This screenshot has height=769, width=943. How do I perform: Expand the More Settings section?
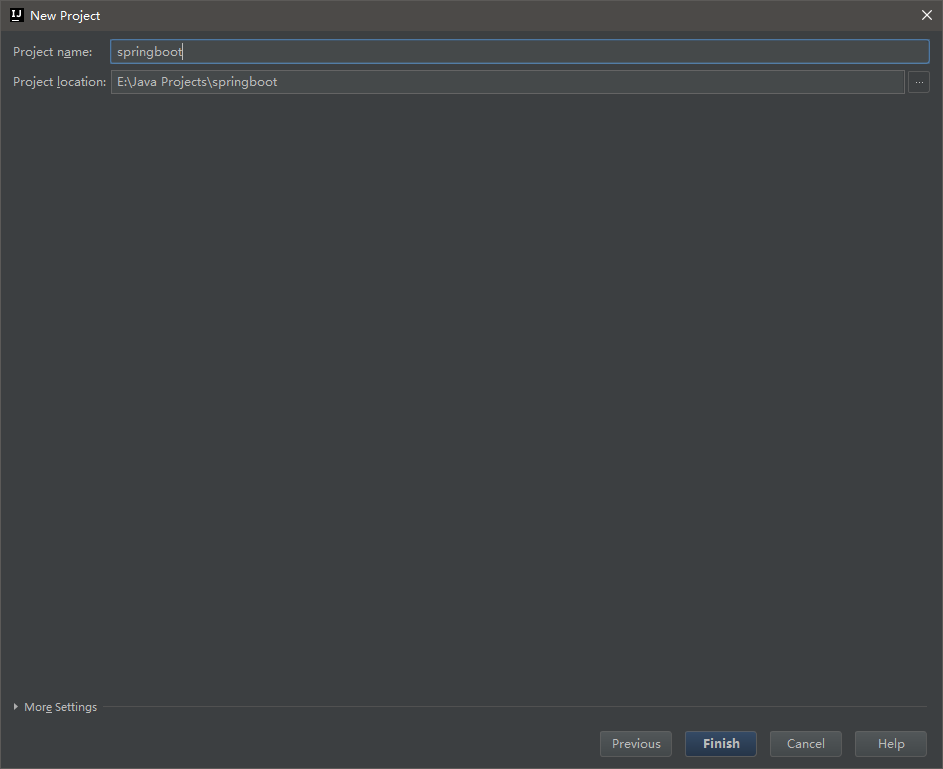pyautogui.click(x=55, y=707)
